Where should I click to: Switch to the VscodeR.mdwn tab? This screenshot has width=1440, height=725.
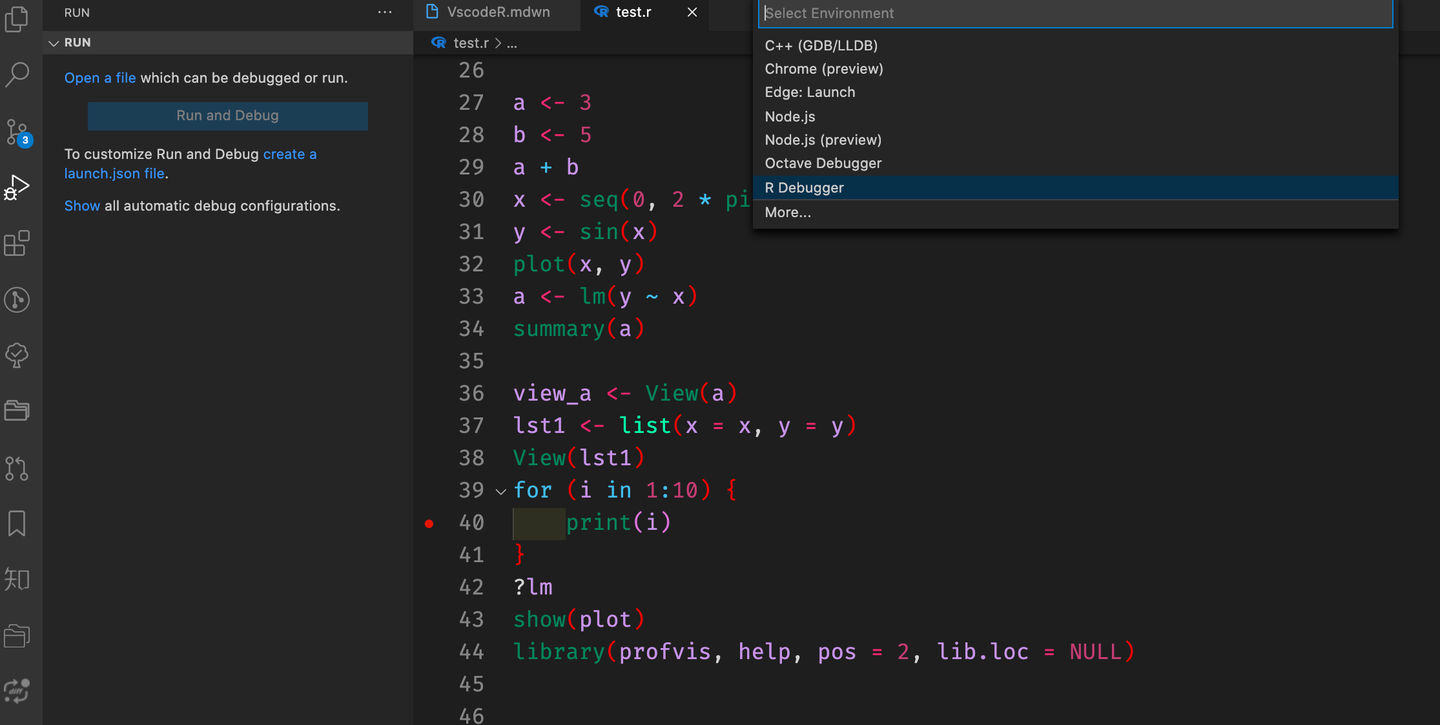(x=496, y=12)
